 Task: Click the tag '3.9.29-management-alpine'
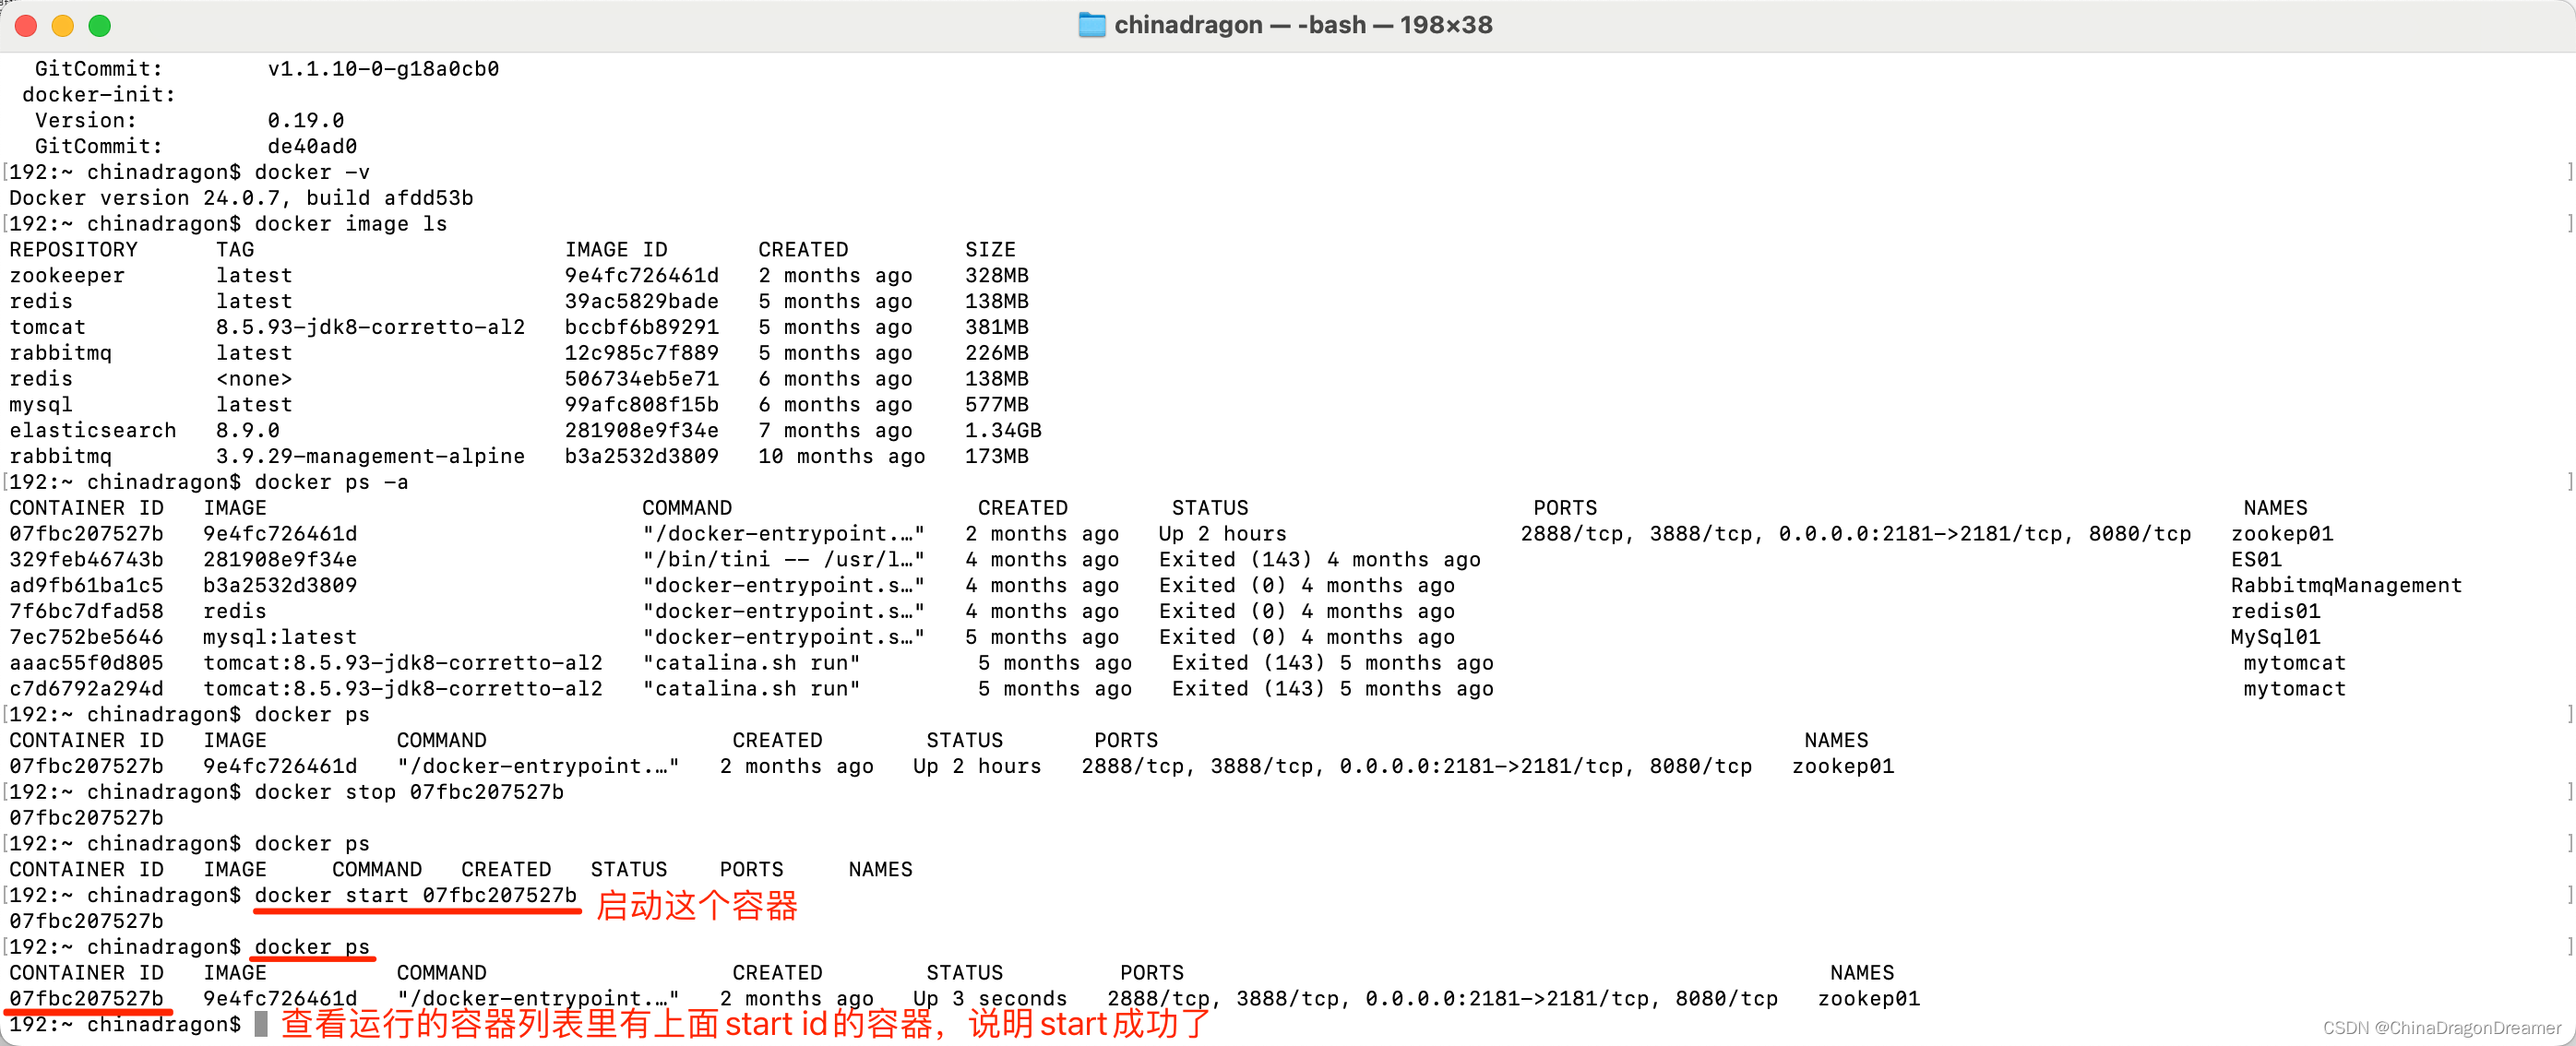(x=370, y=457)
